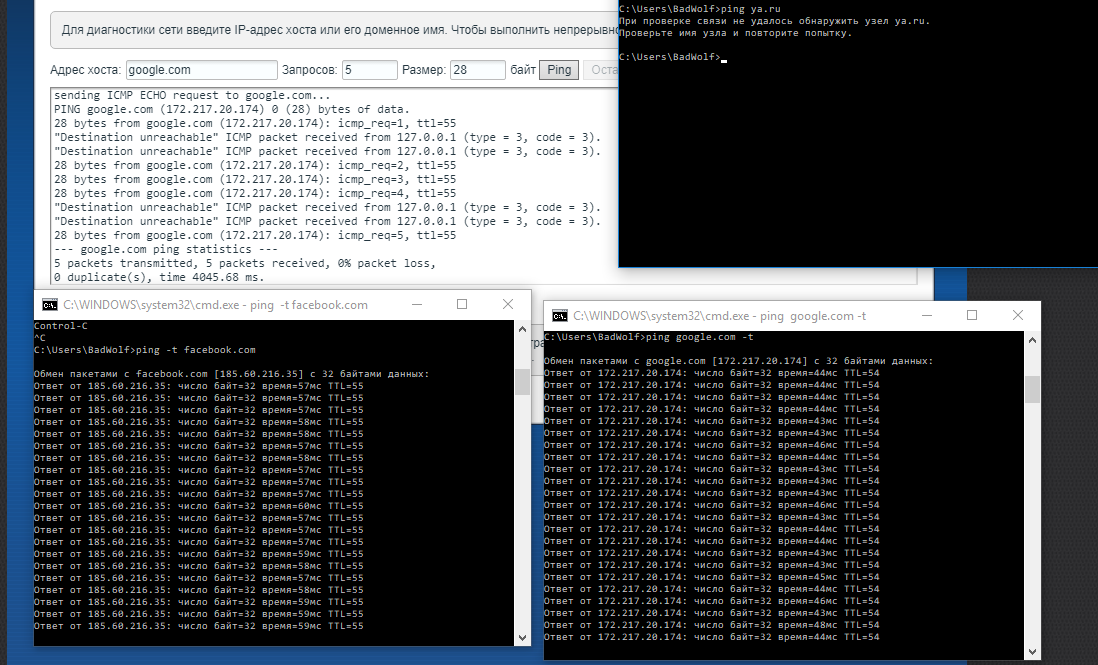Focus the Размер bytes field
The image size is (1098, 665).
pos(478,70)
